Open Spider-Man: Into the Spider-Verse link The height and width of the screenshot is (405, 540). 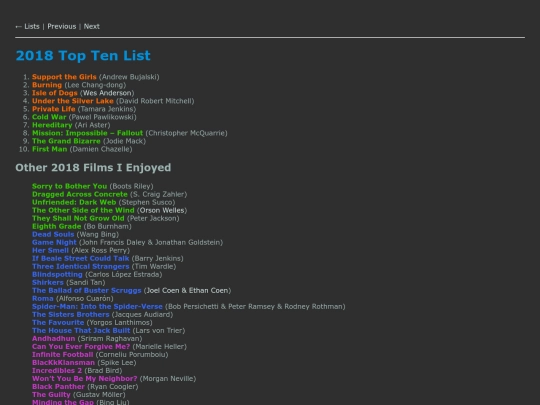[97, 307]
